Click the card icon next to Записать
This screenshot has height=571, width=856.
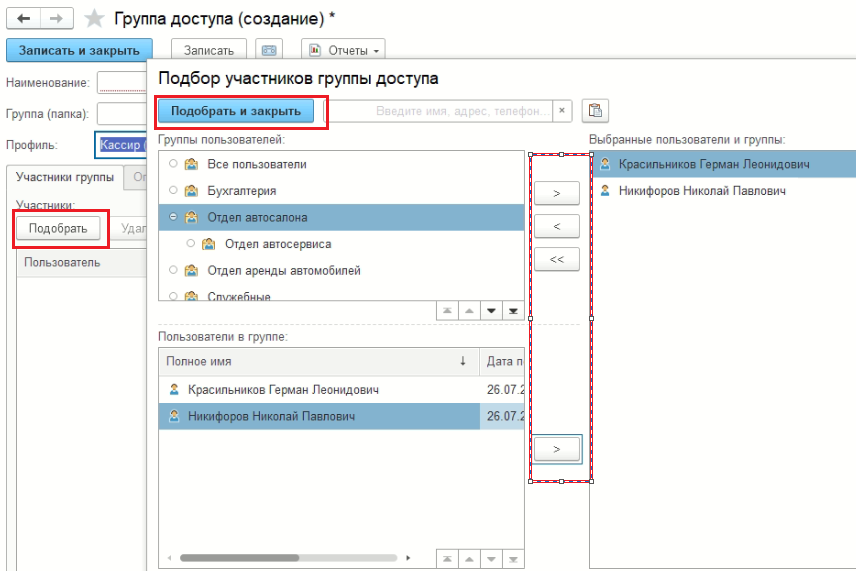click(268, 50)
